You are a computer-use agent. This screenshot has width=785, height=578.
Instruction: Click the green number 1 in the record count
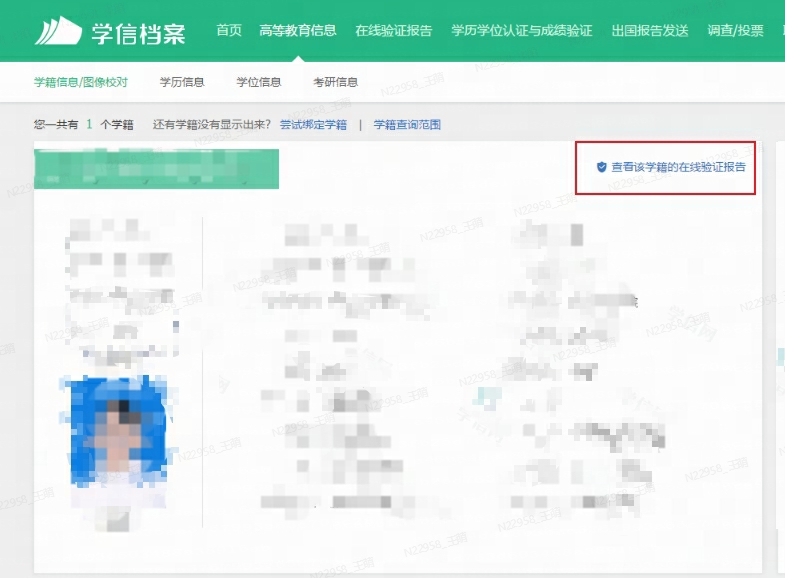point(89,125)
